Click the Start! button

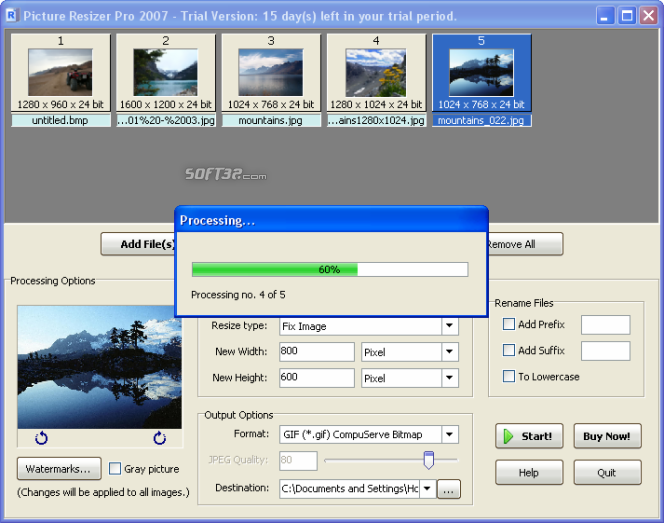pos(529,436)
